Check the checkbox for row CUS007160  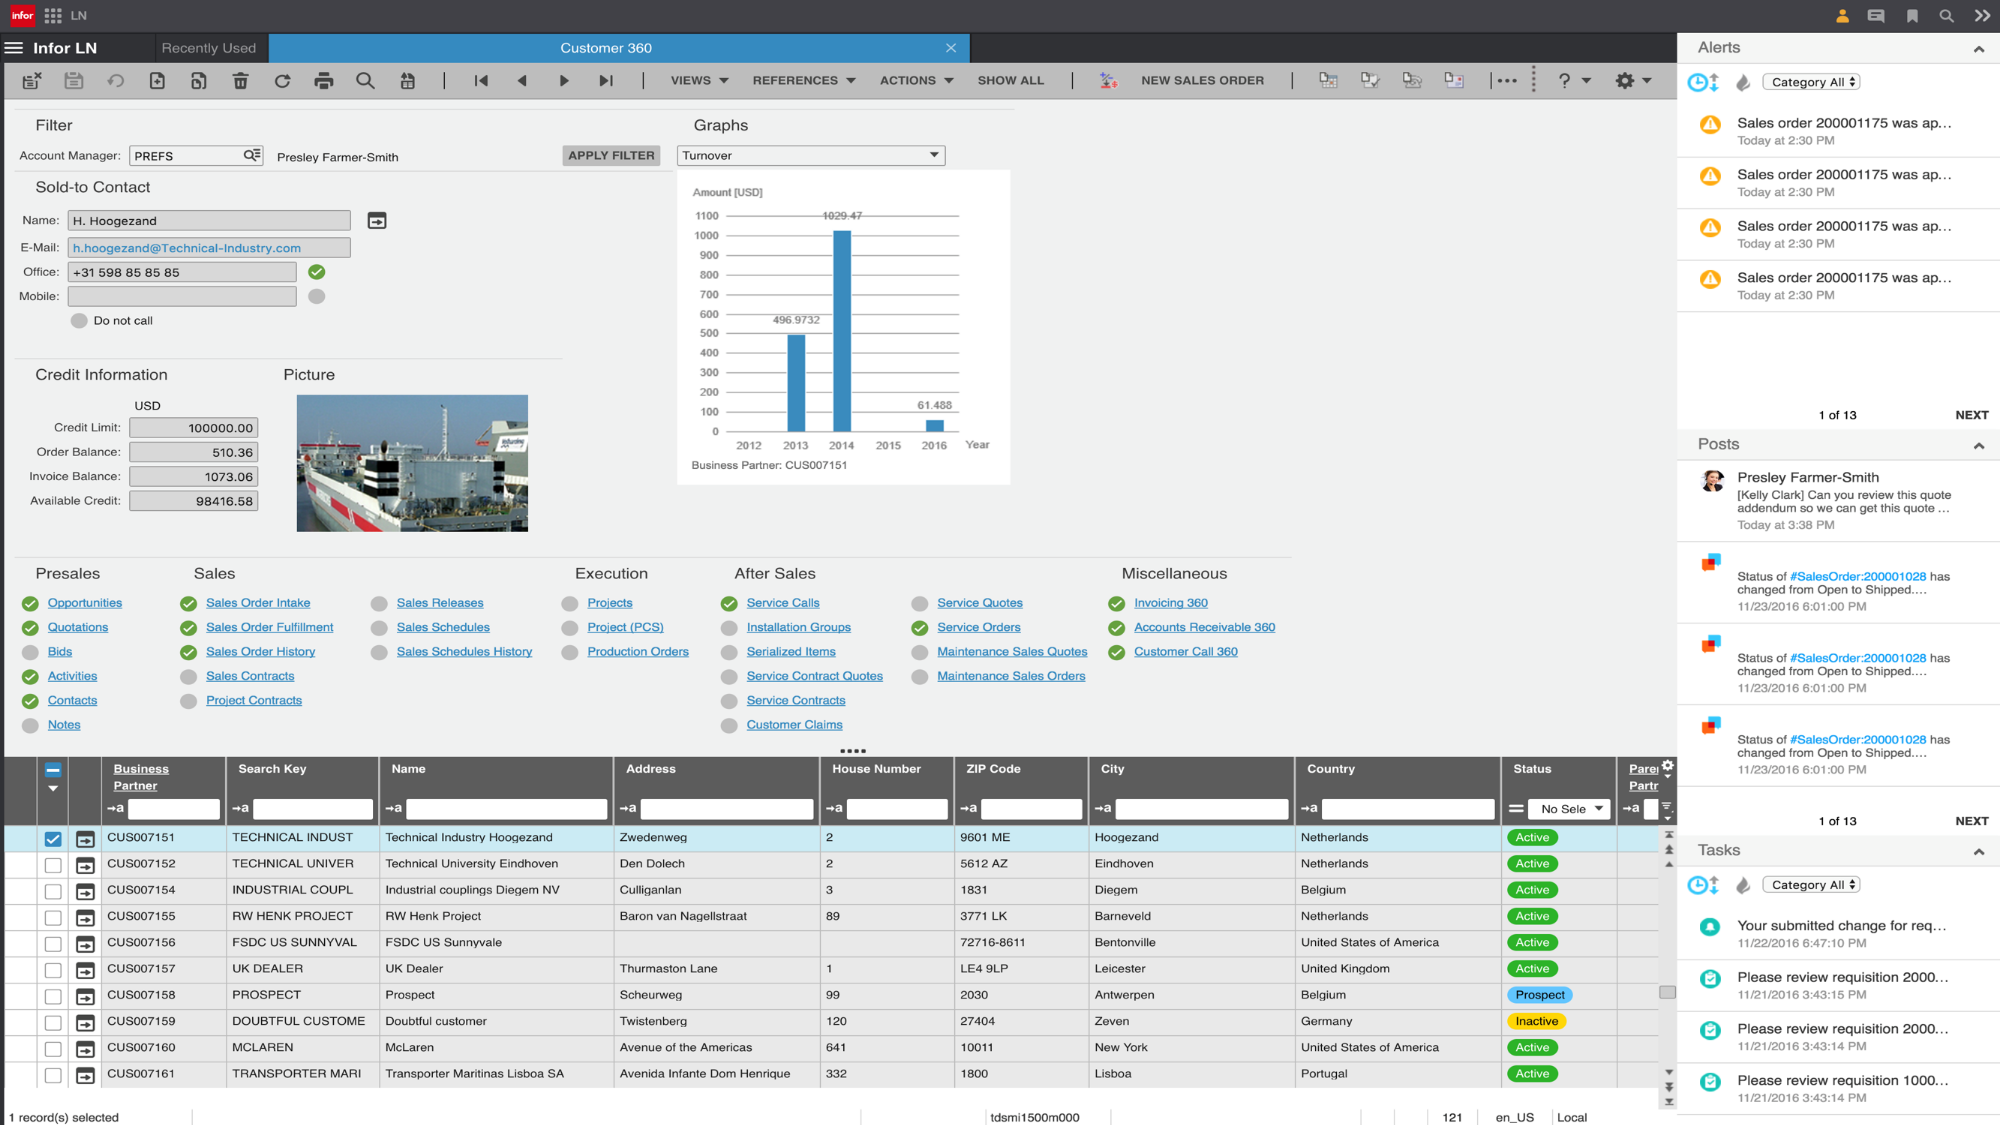pos(53,1049)
